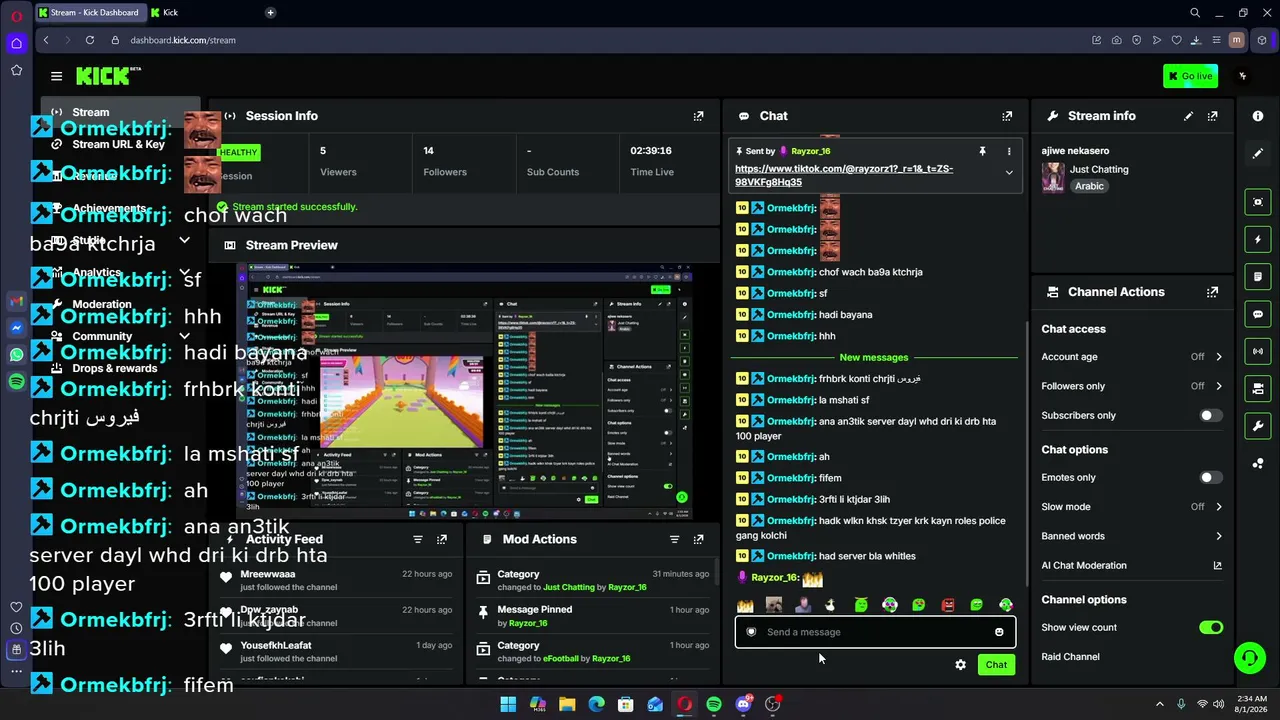Viewport: 1280px width, 720px height.
Task: Toggle the broadcast signal widget in right sidebar
Action: point(1258,351)
